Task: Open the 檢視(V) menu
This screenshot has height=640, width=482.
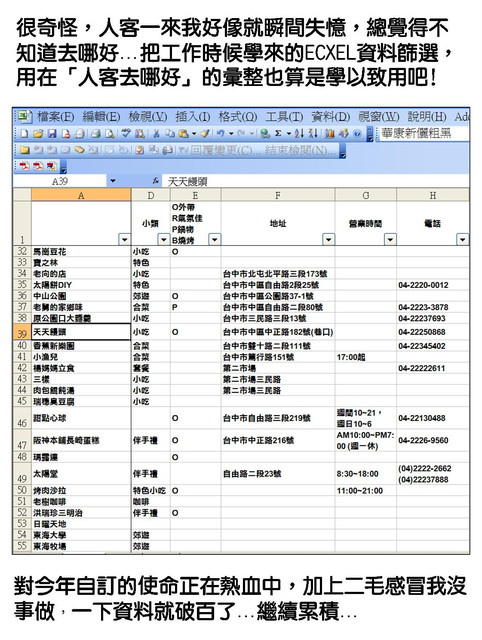Action: click(x=148, y=117)
